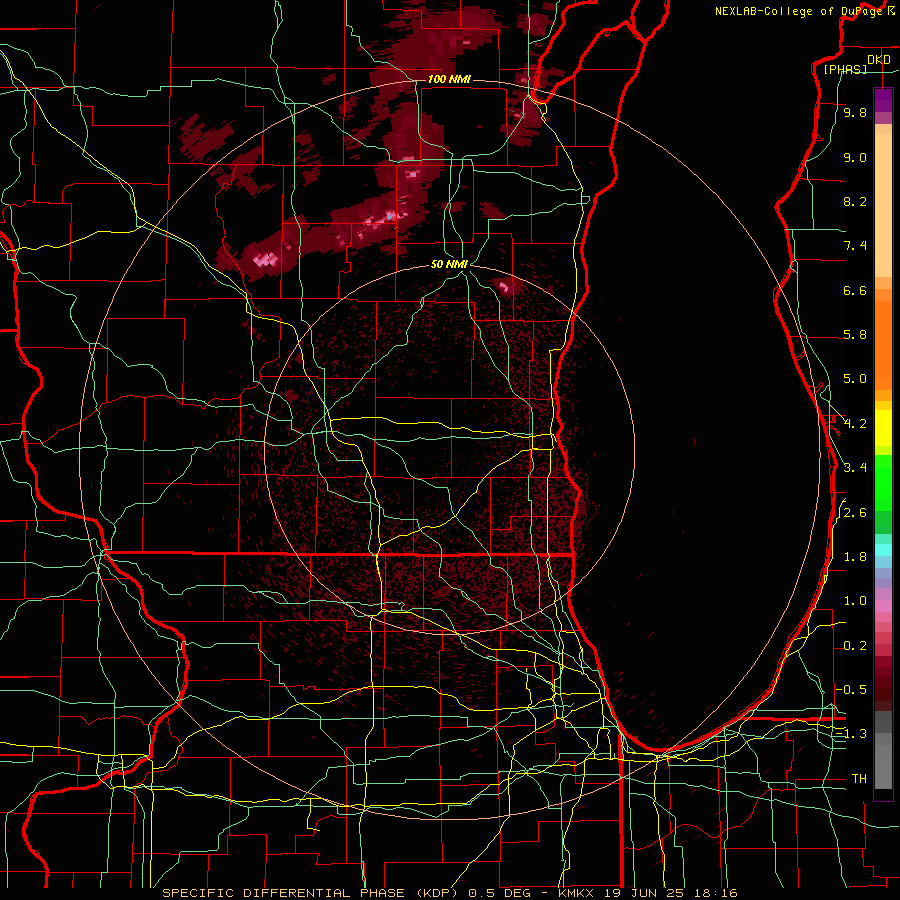Viewport: 900px width, 900px height.
Task: Click the 50 NMI range ring label
Action: [449, 264]
